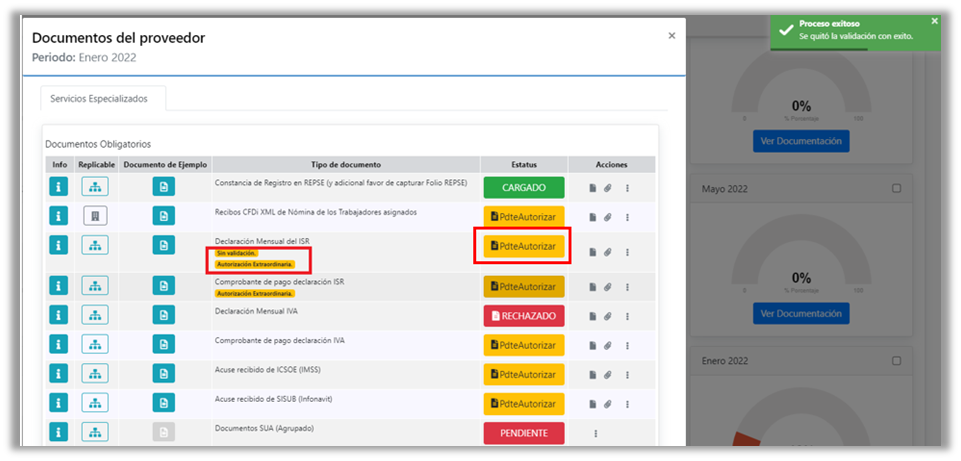View file icon in Acuse recibido de SISUB actions
Screen dimensions: 961x461
[593, 404]
